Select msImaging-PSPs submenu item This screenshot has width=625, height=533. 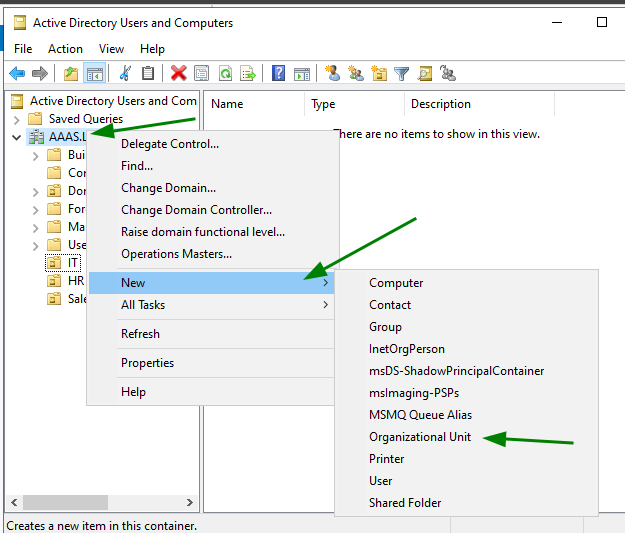[466, 393]
